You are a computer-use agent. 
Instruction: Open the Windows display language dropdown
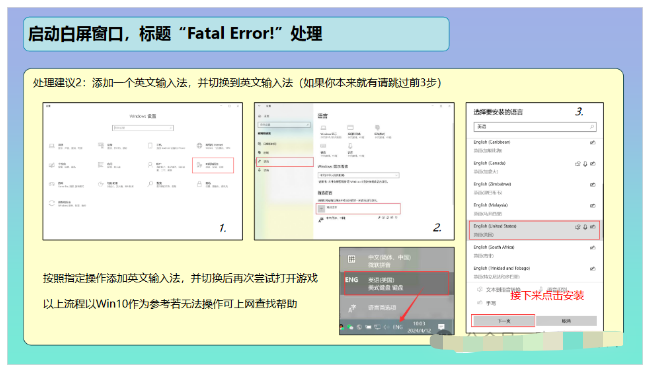click(x=358, y=175)
